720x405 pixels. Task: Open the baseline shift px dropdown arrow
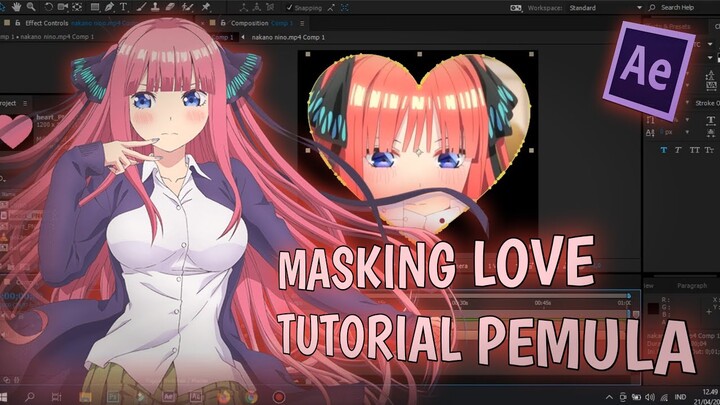tap(687, 132)
